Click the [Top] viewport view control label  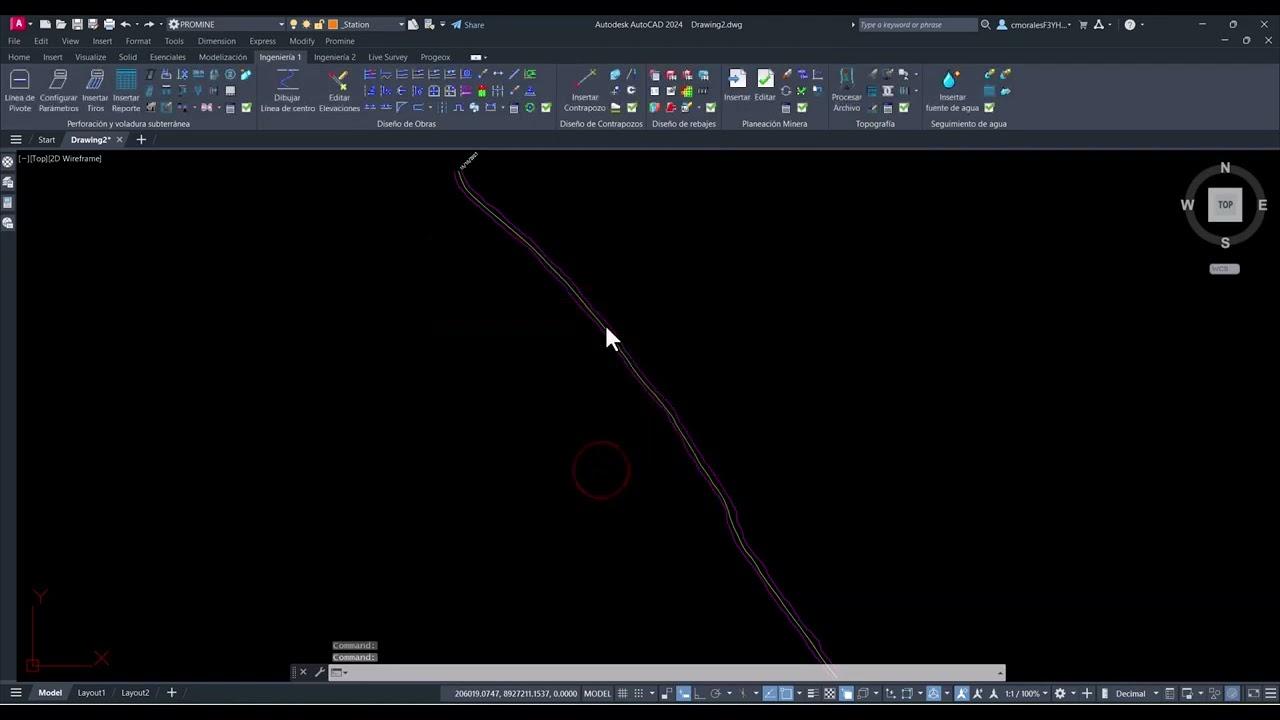[40, 159]
